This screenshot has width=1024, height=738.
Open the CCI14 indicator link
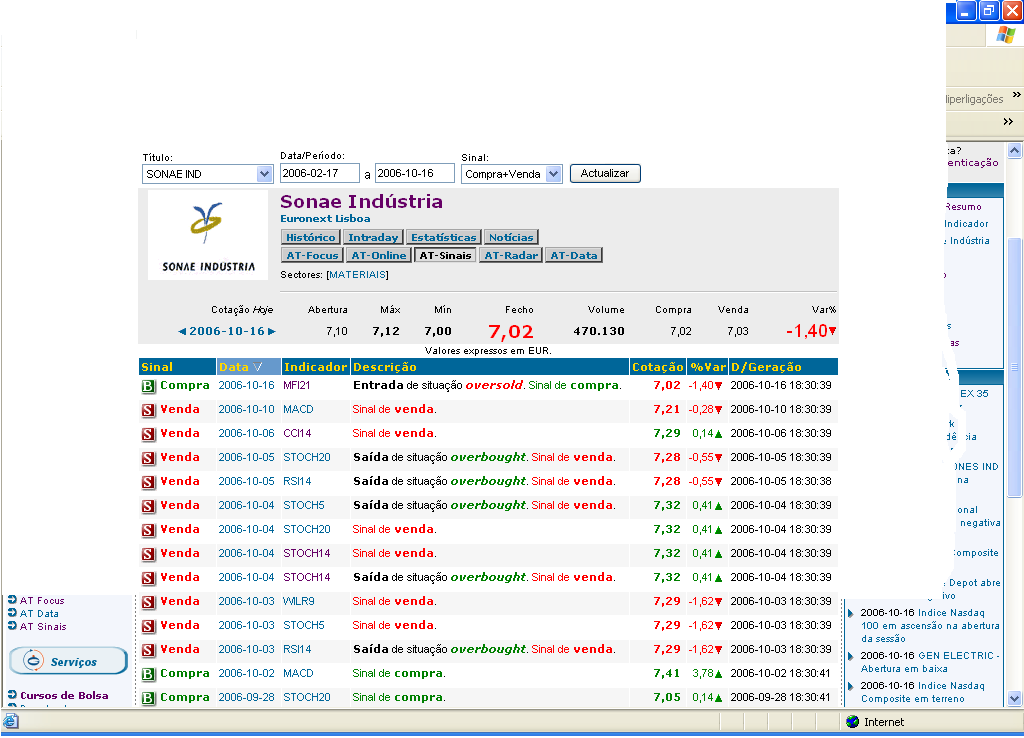(297, 434)
